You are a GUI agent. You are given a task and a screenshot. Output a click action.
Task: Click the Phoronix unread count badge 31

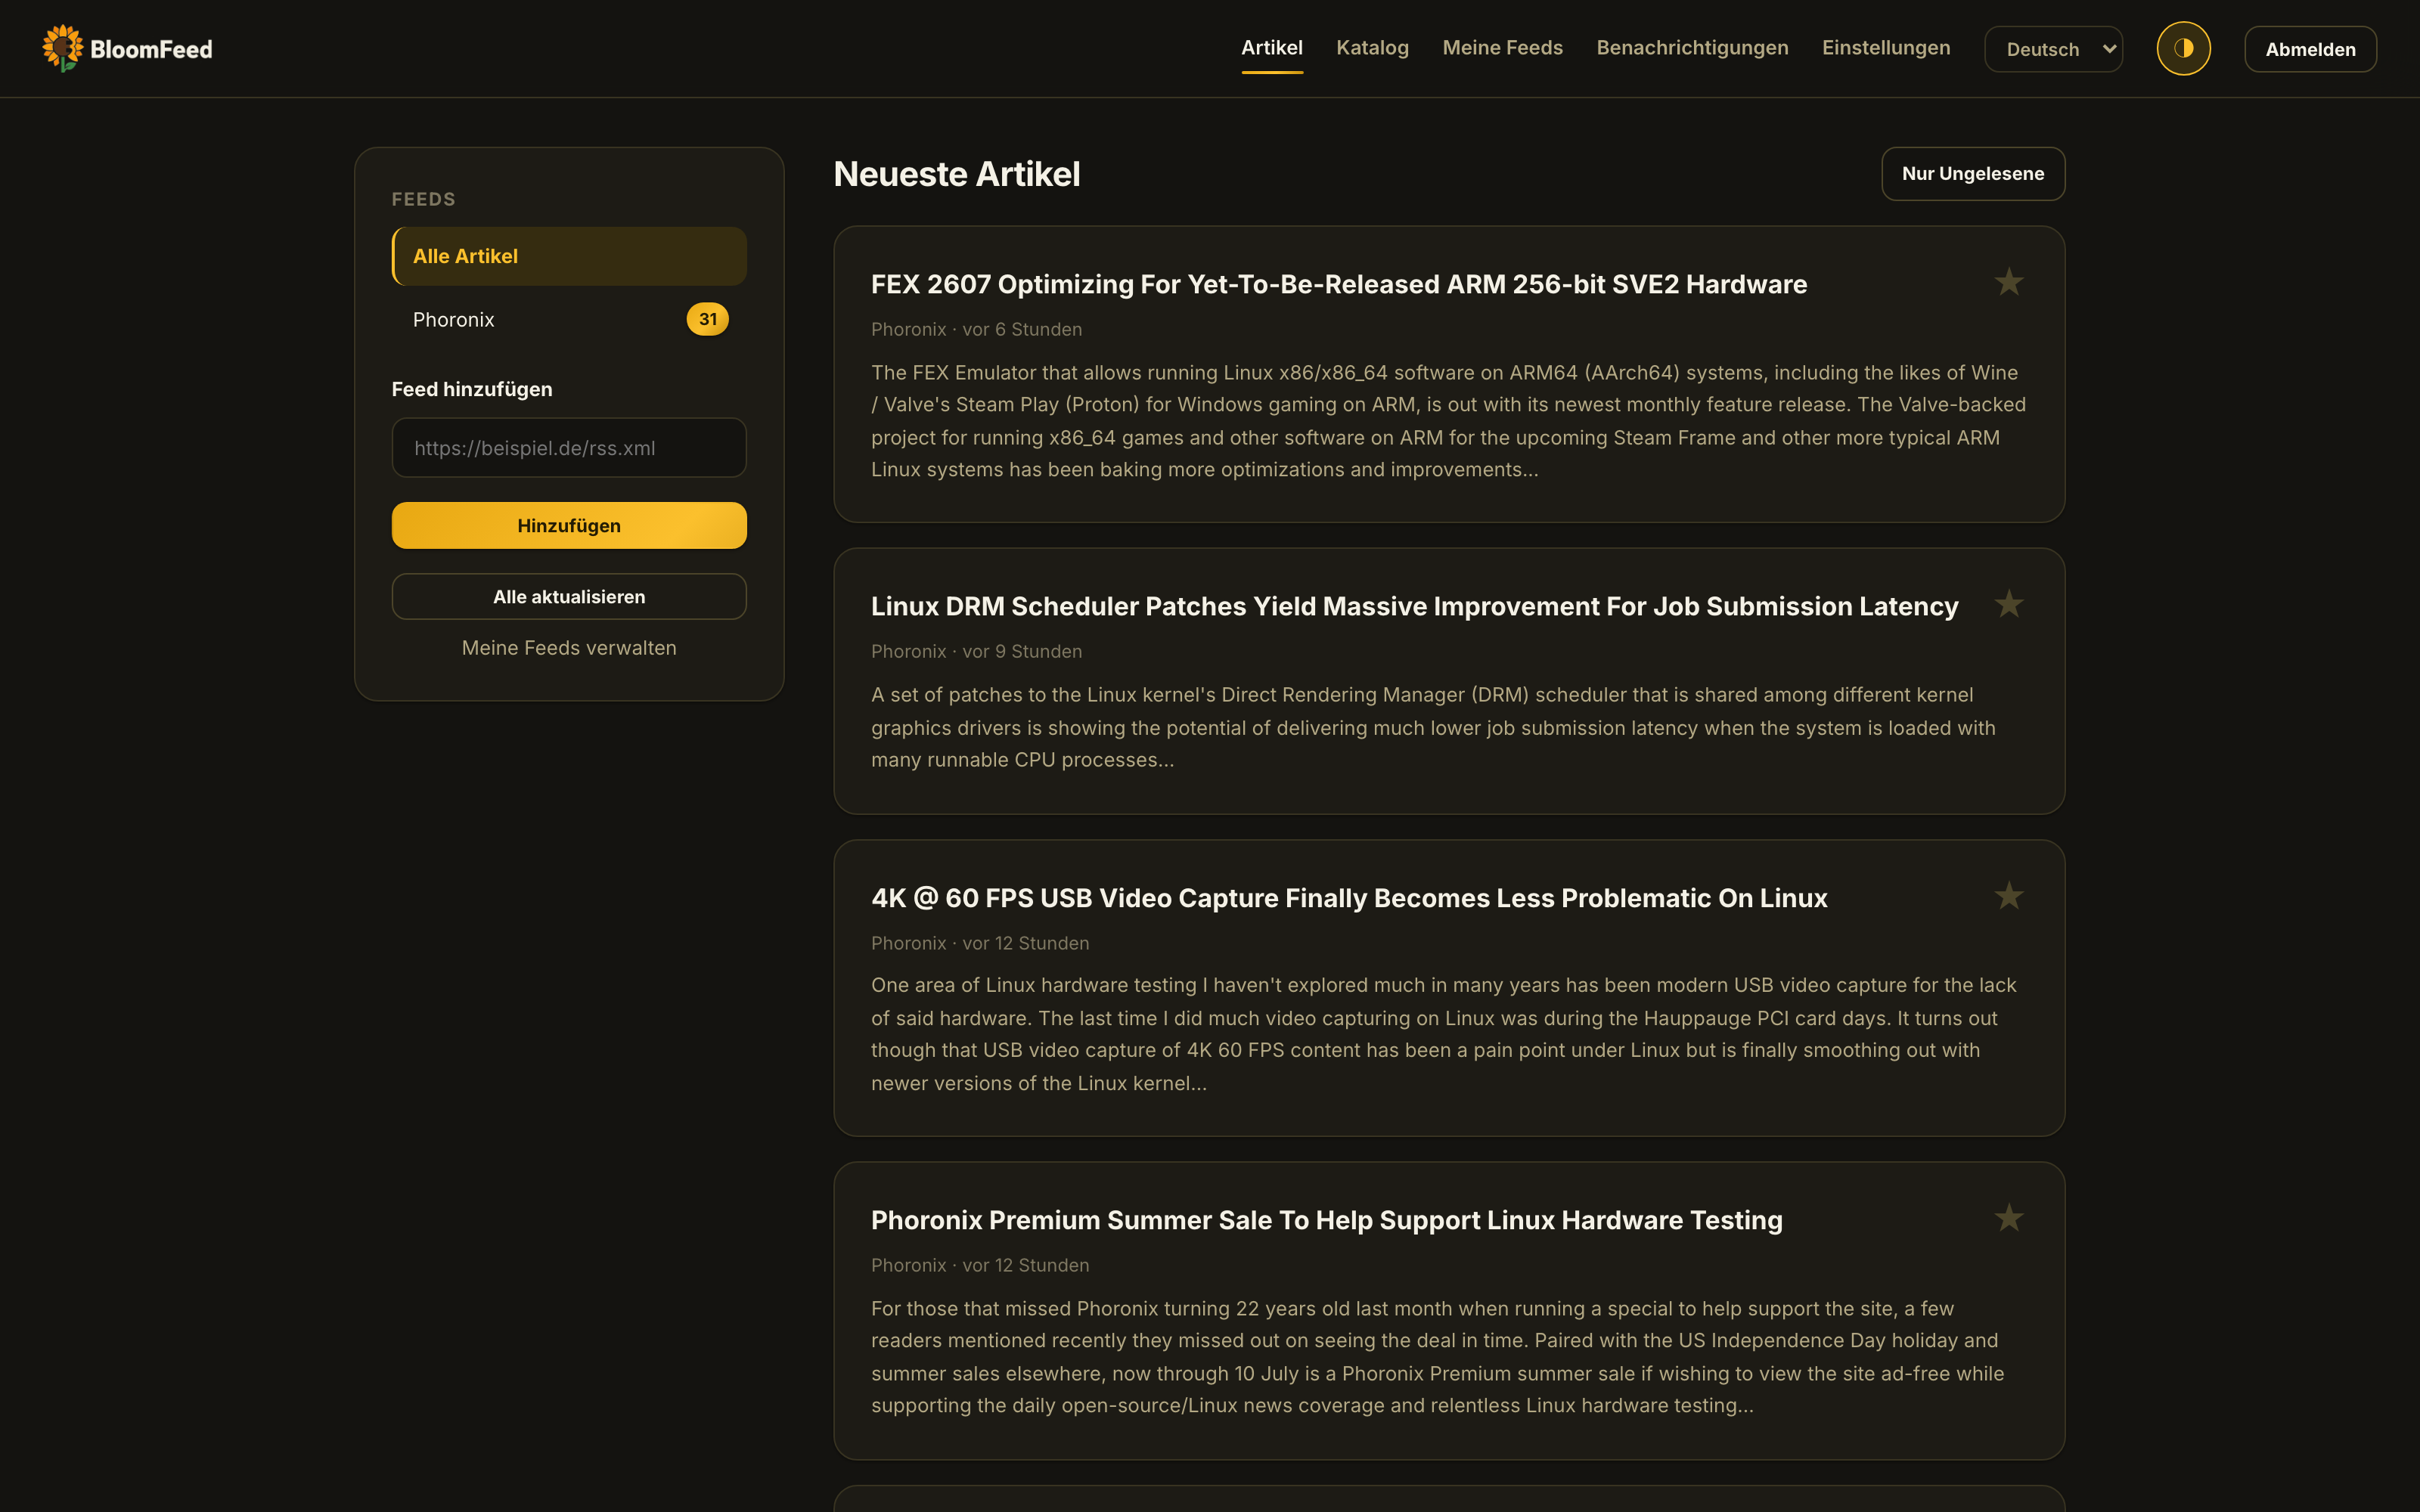coord(707,320)
